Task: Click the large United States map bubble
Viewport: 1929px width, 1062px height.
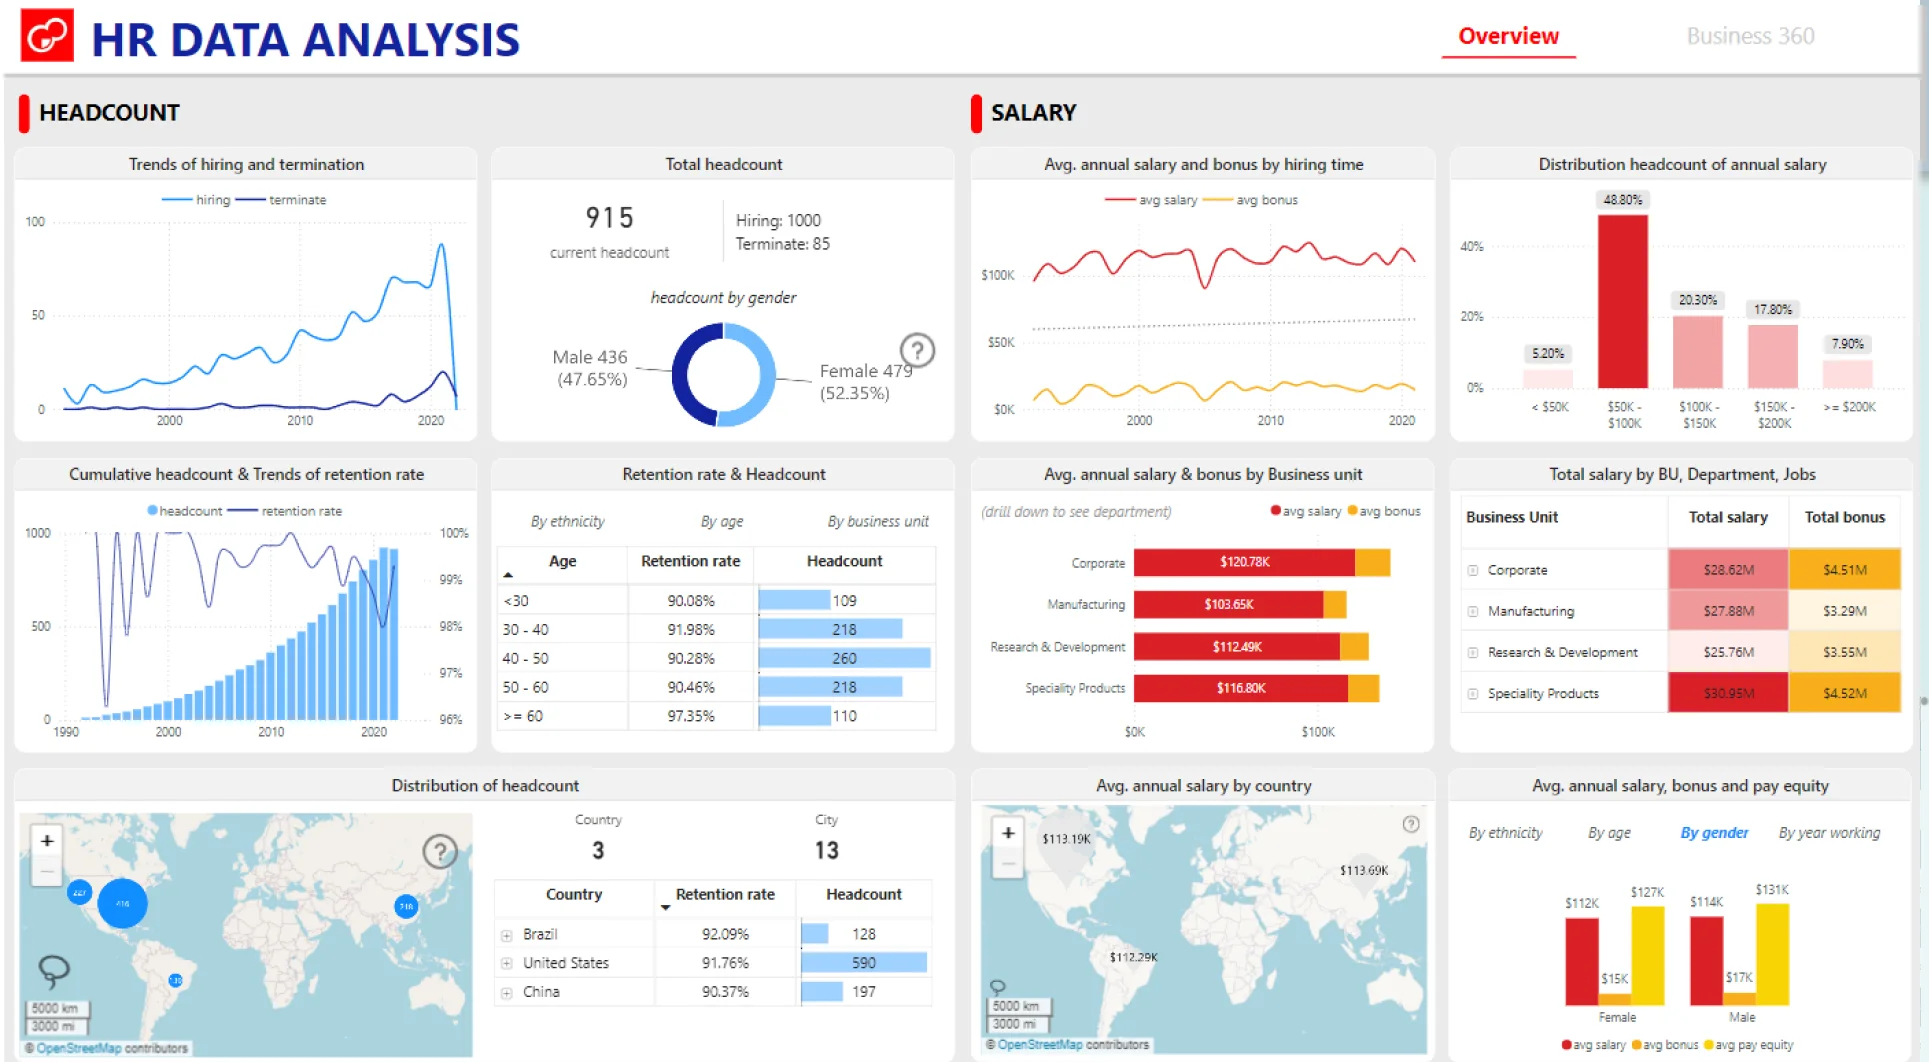Action: (x=123, y=903)
